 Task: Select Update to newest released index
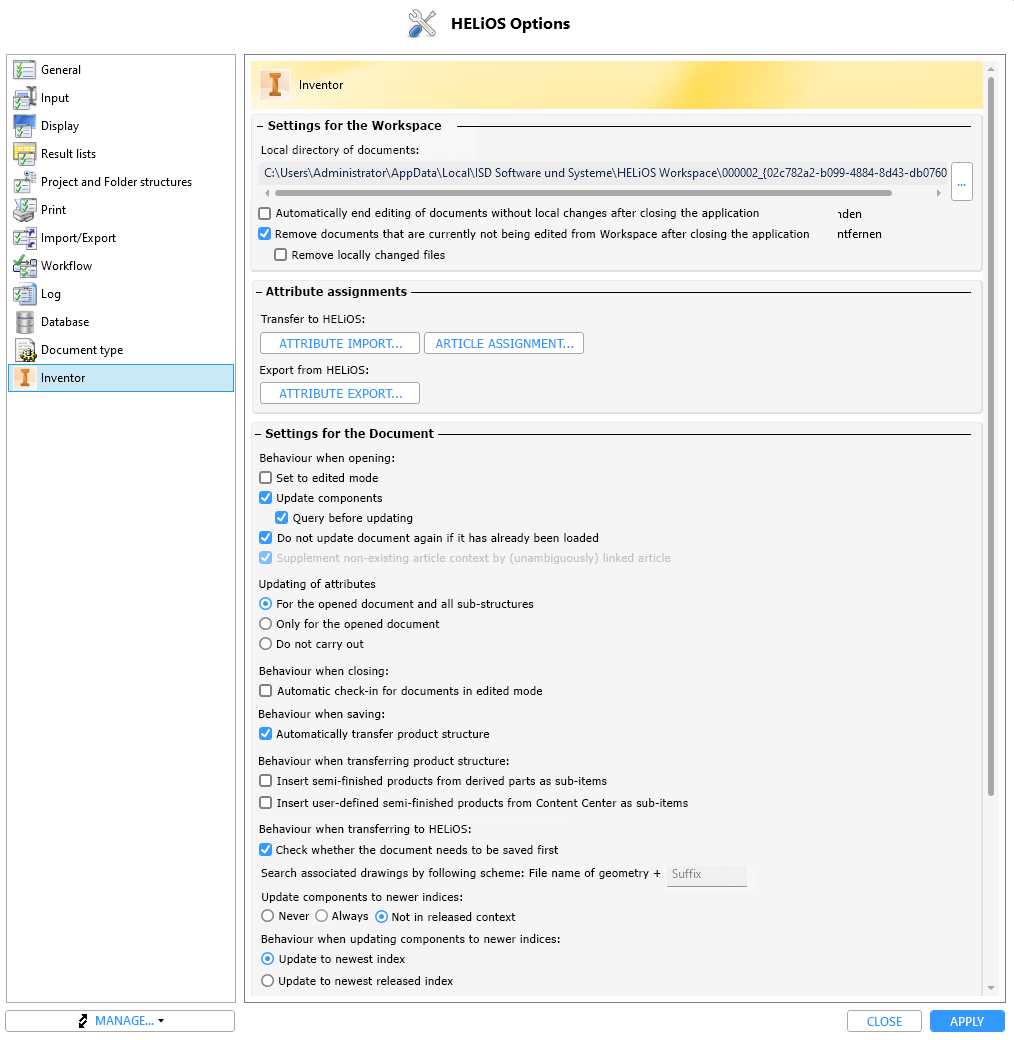267,980
